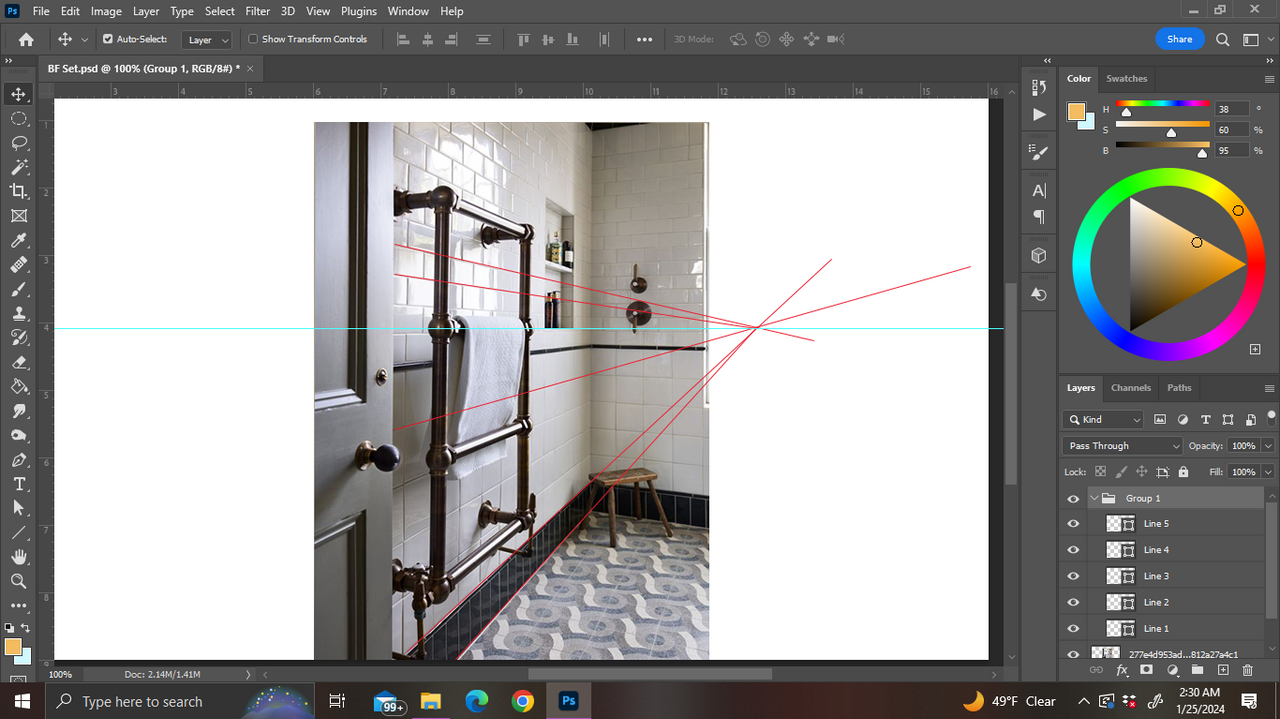1280x719 pixels.
Task: Select the Horizontal Type tool
Action: pos(18,484)
